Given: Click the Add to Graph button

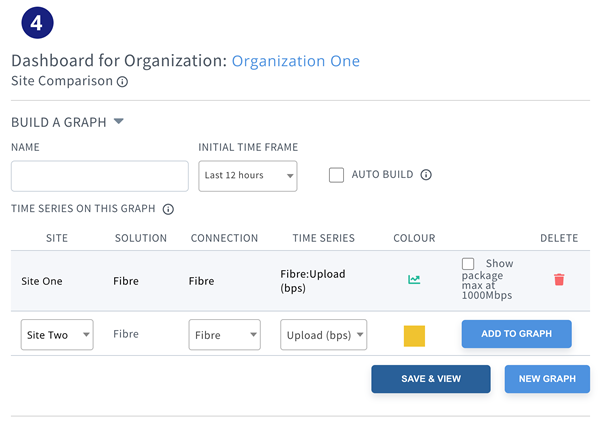Looking at the screenshot, I should (x=516, y=334).
